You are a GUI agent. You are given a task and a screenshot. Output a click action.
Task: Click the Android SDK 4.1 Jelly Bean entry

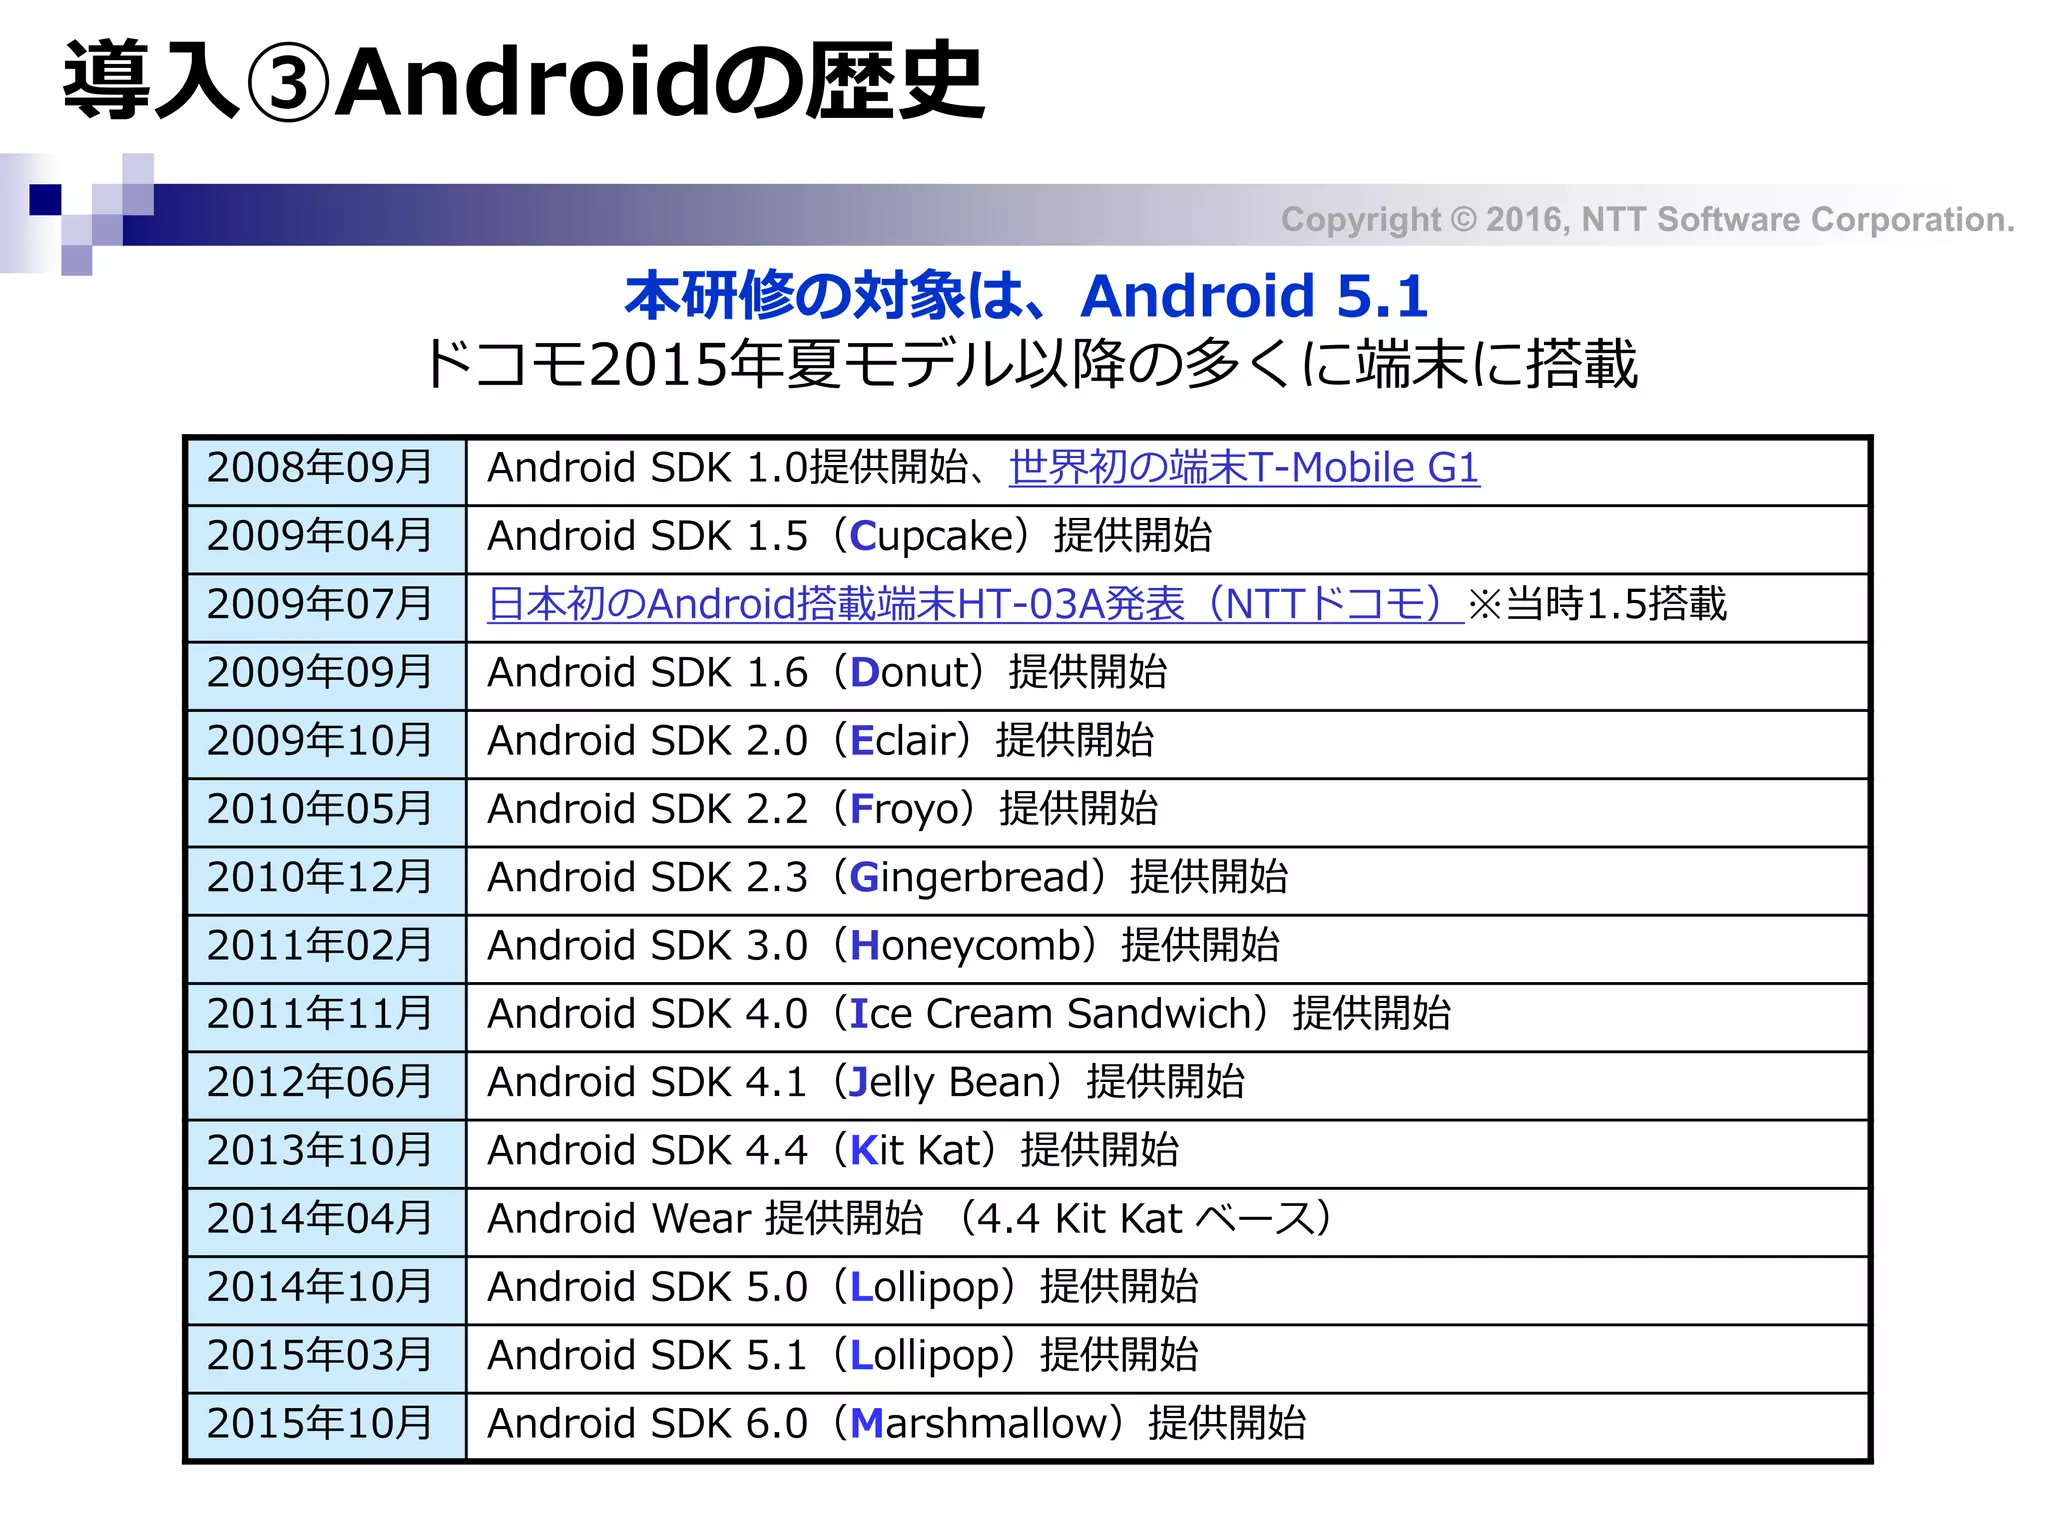pos(866,1082)
